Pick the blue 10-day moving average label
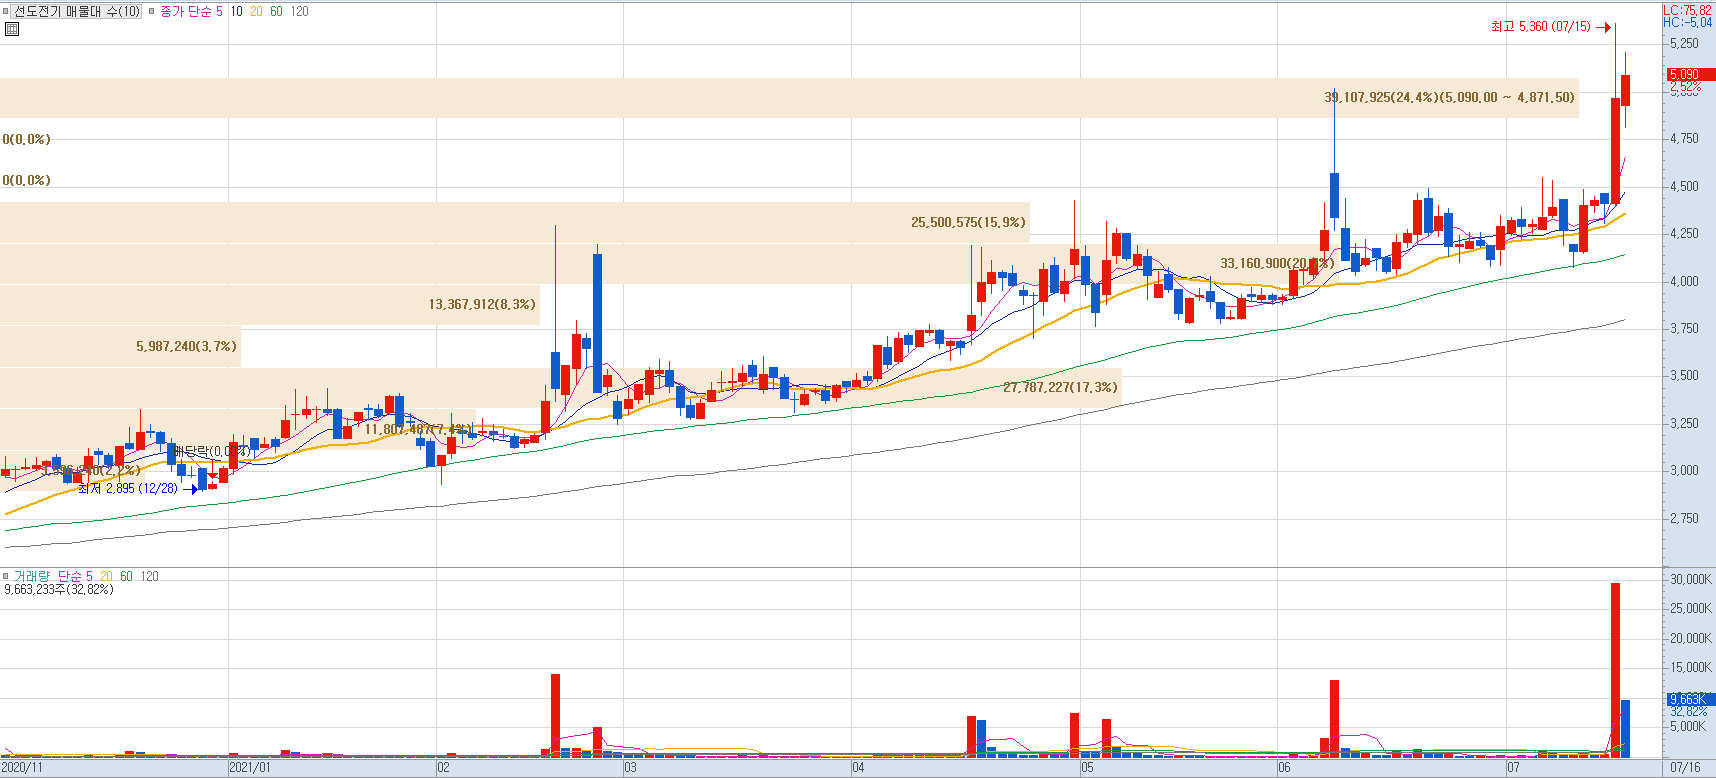Viewport: 1716px width, 778px height. click(x=236, y=12)
